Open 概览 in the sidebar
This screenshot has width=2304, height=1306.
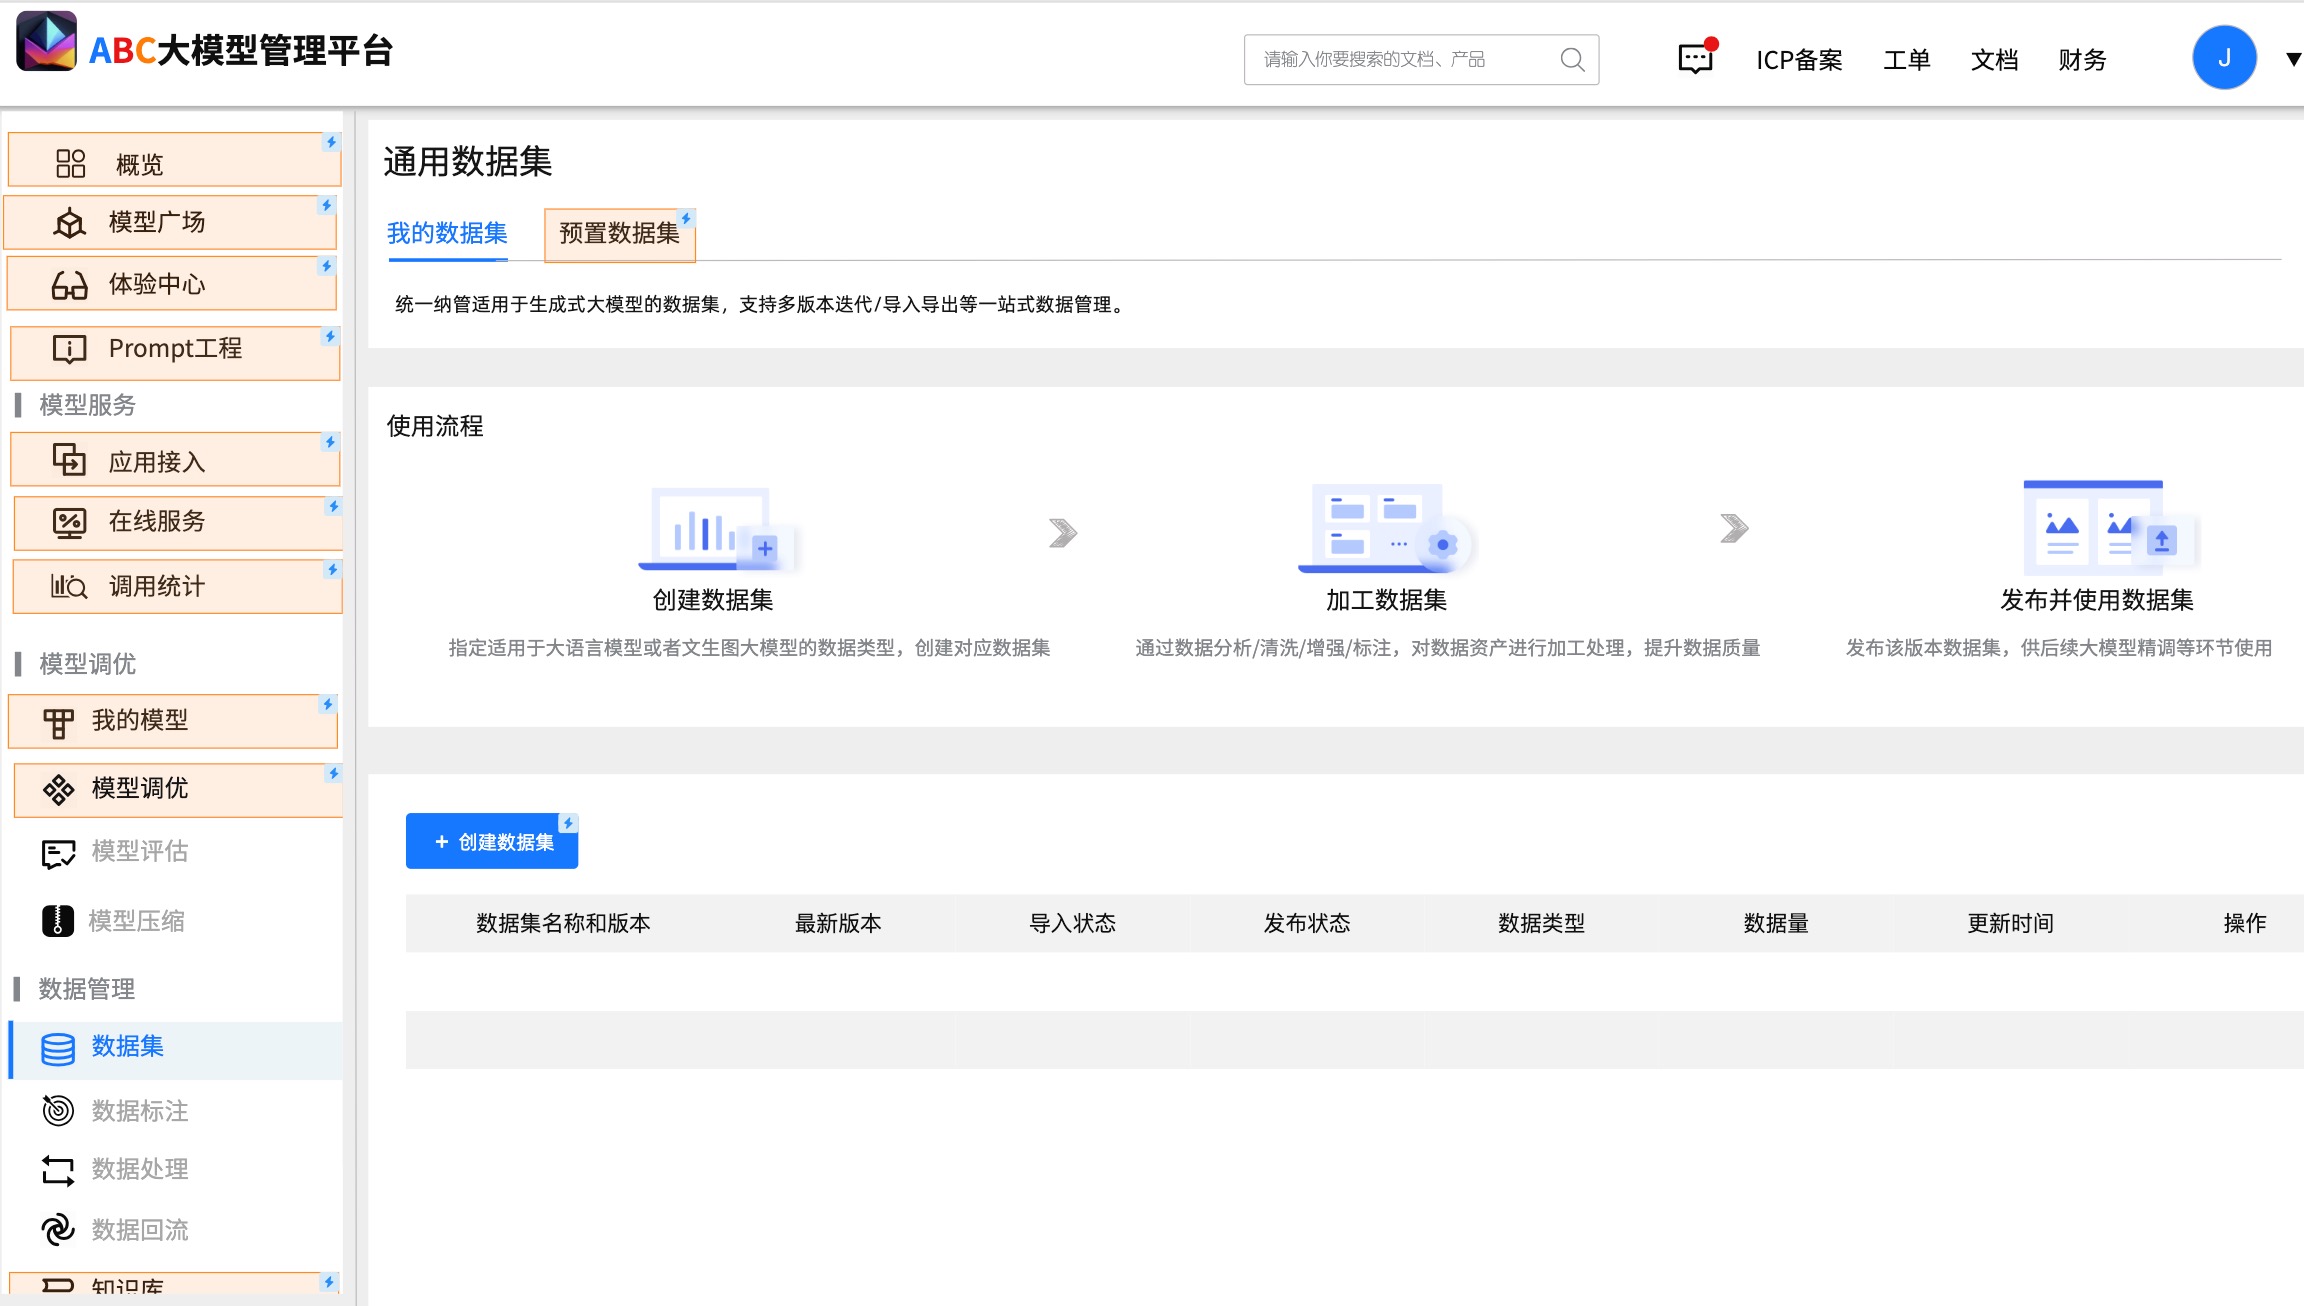174,160
